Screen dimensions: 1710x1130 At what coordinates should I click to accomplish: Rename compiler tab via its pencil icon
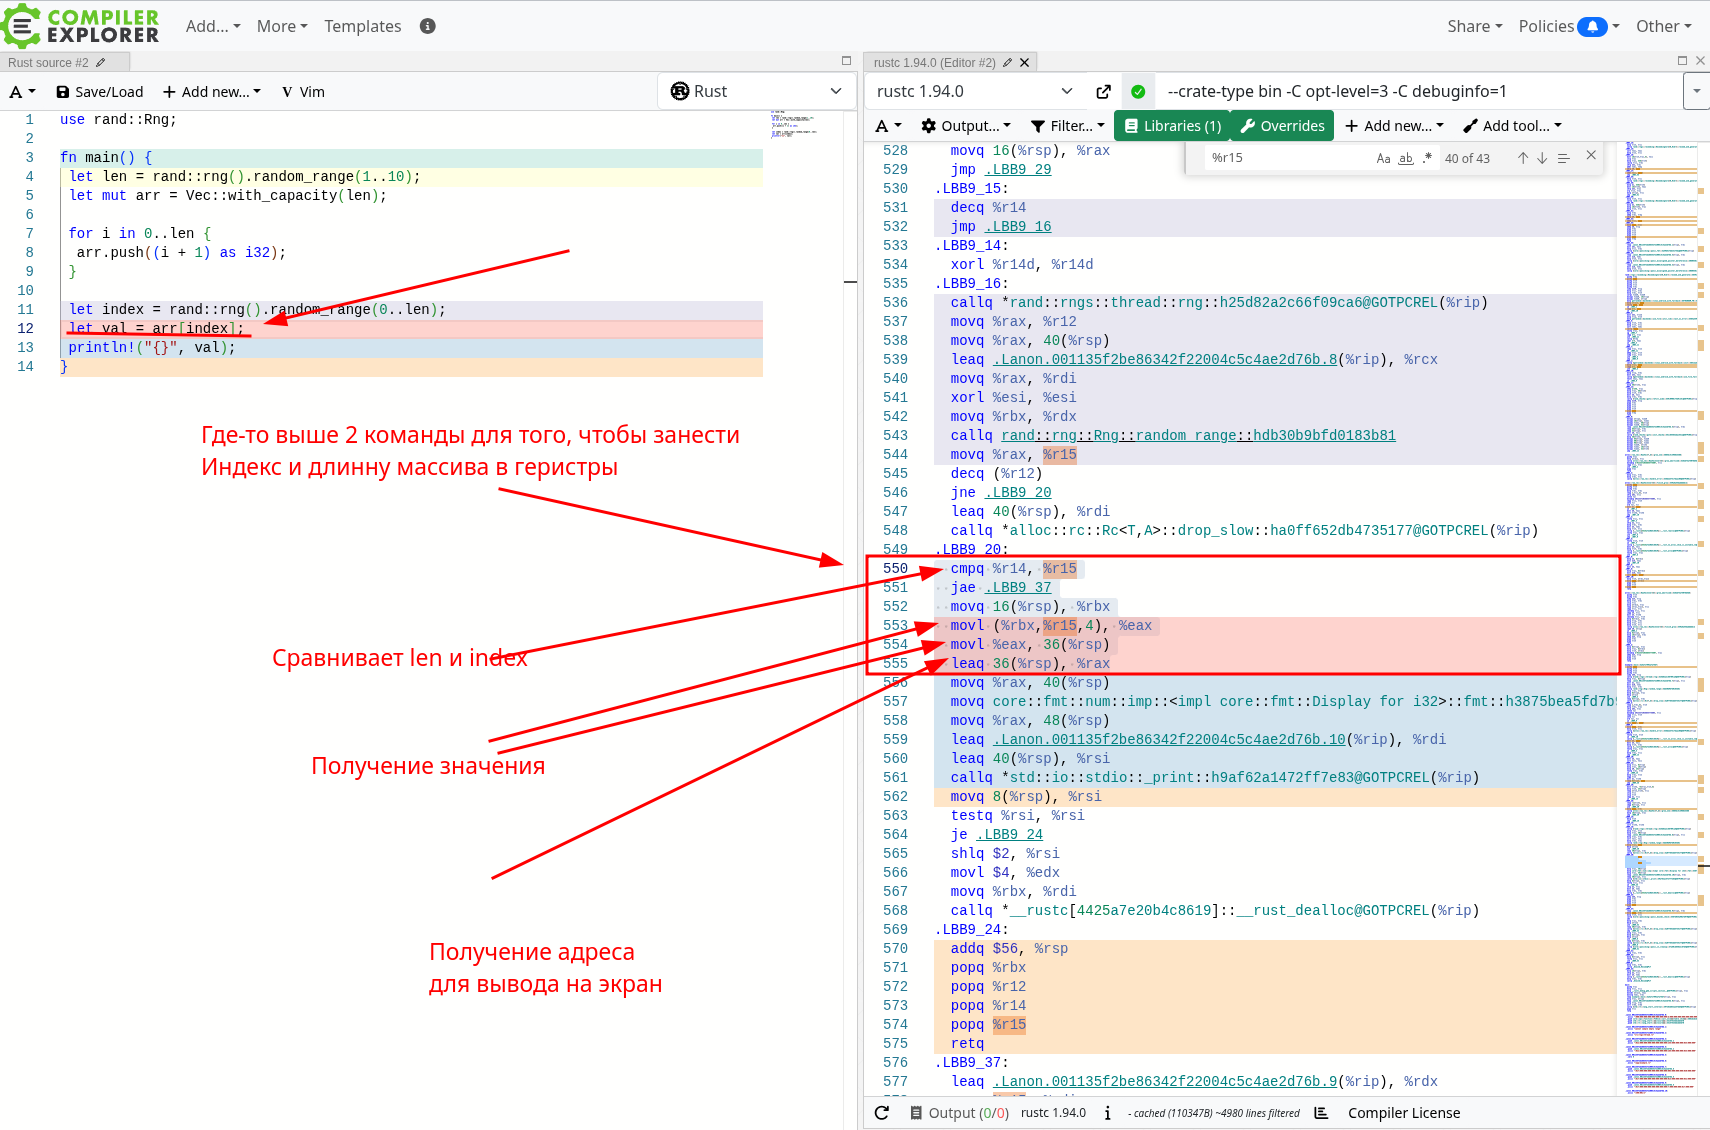click(1007, 62)
